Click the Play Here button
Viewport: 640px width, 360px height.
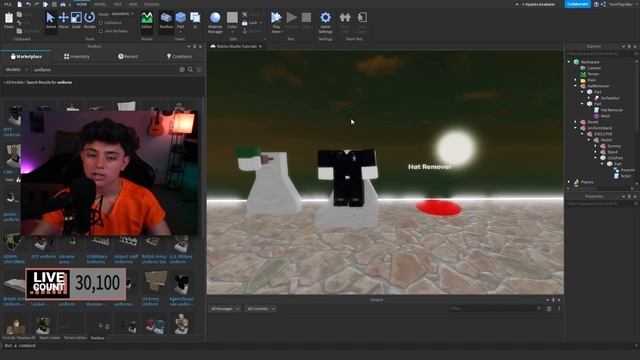(x=276, y=22)
